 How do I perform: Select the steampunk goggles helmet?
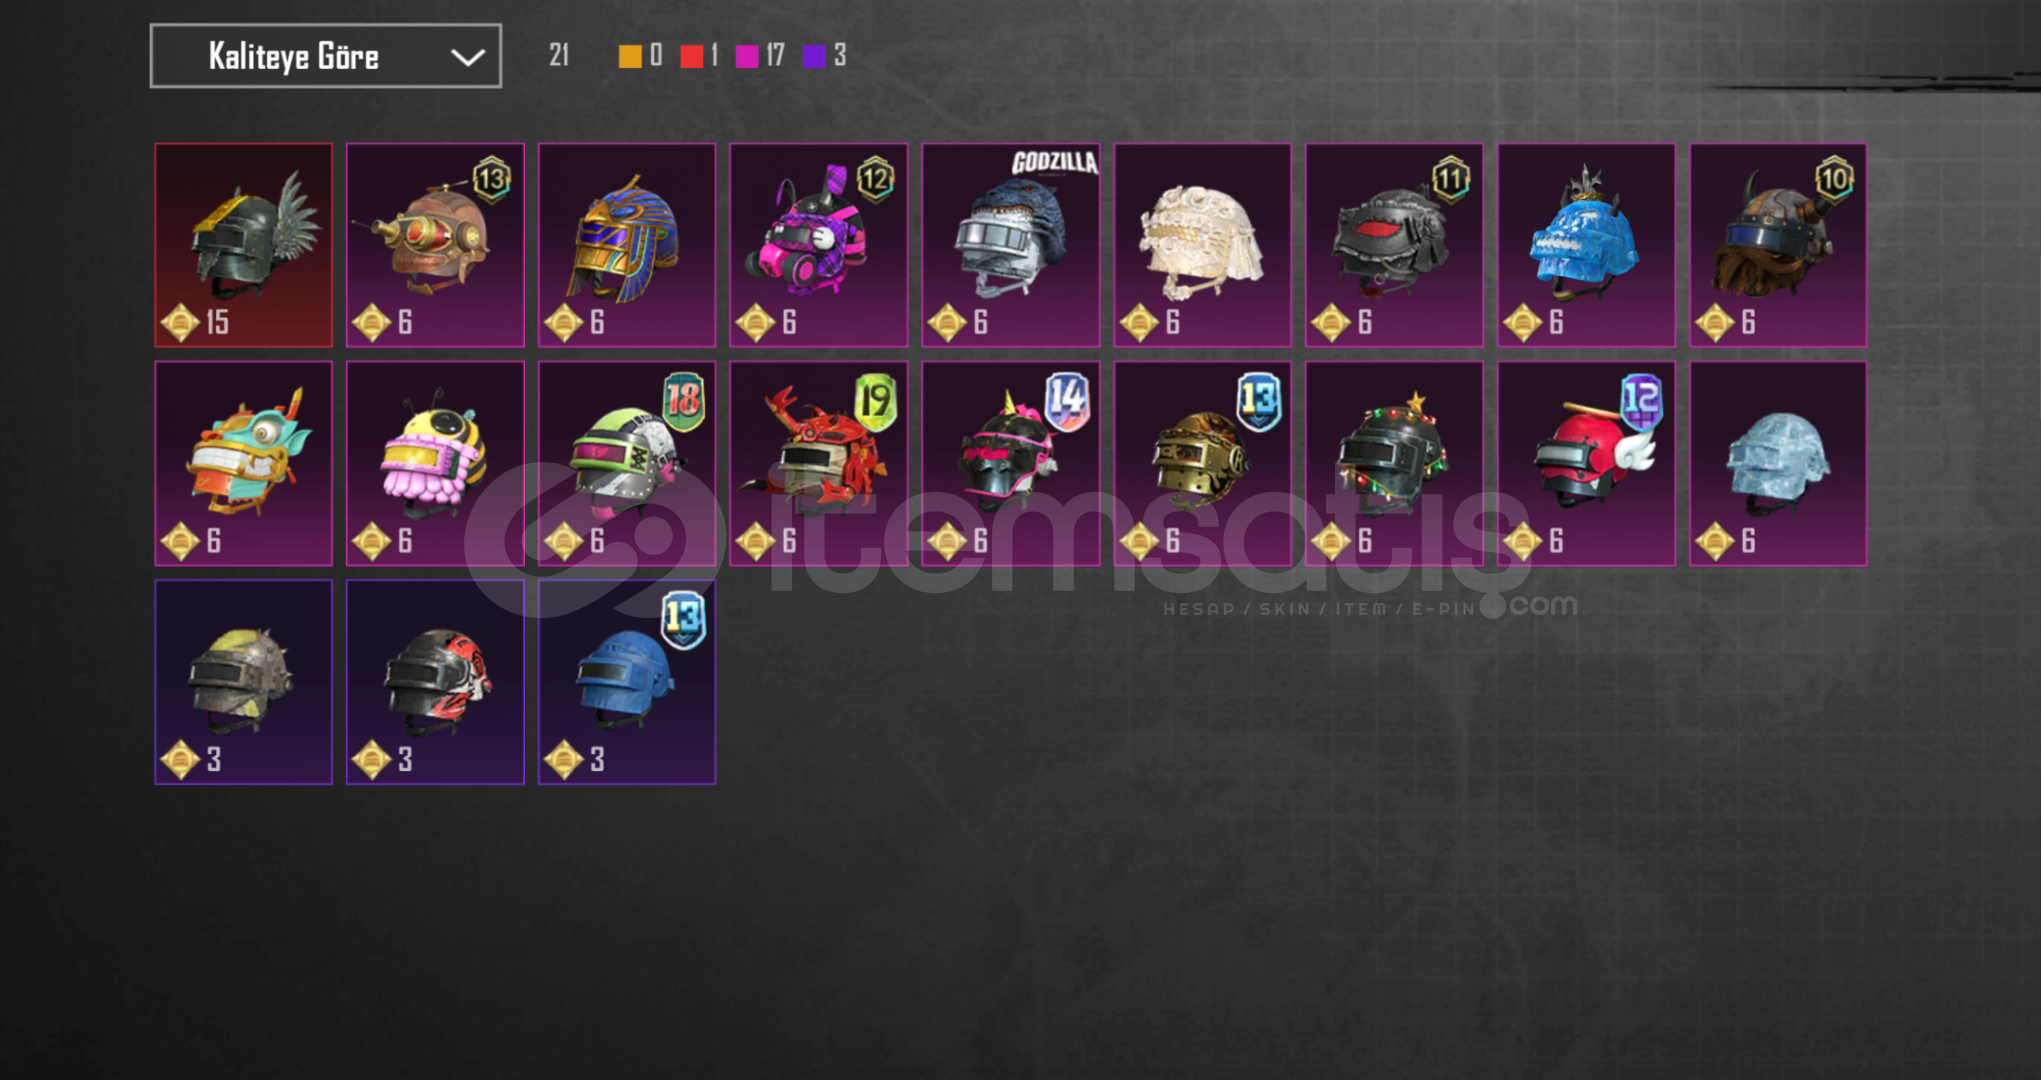point(435,245)
